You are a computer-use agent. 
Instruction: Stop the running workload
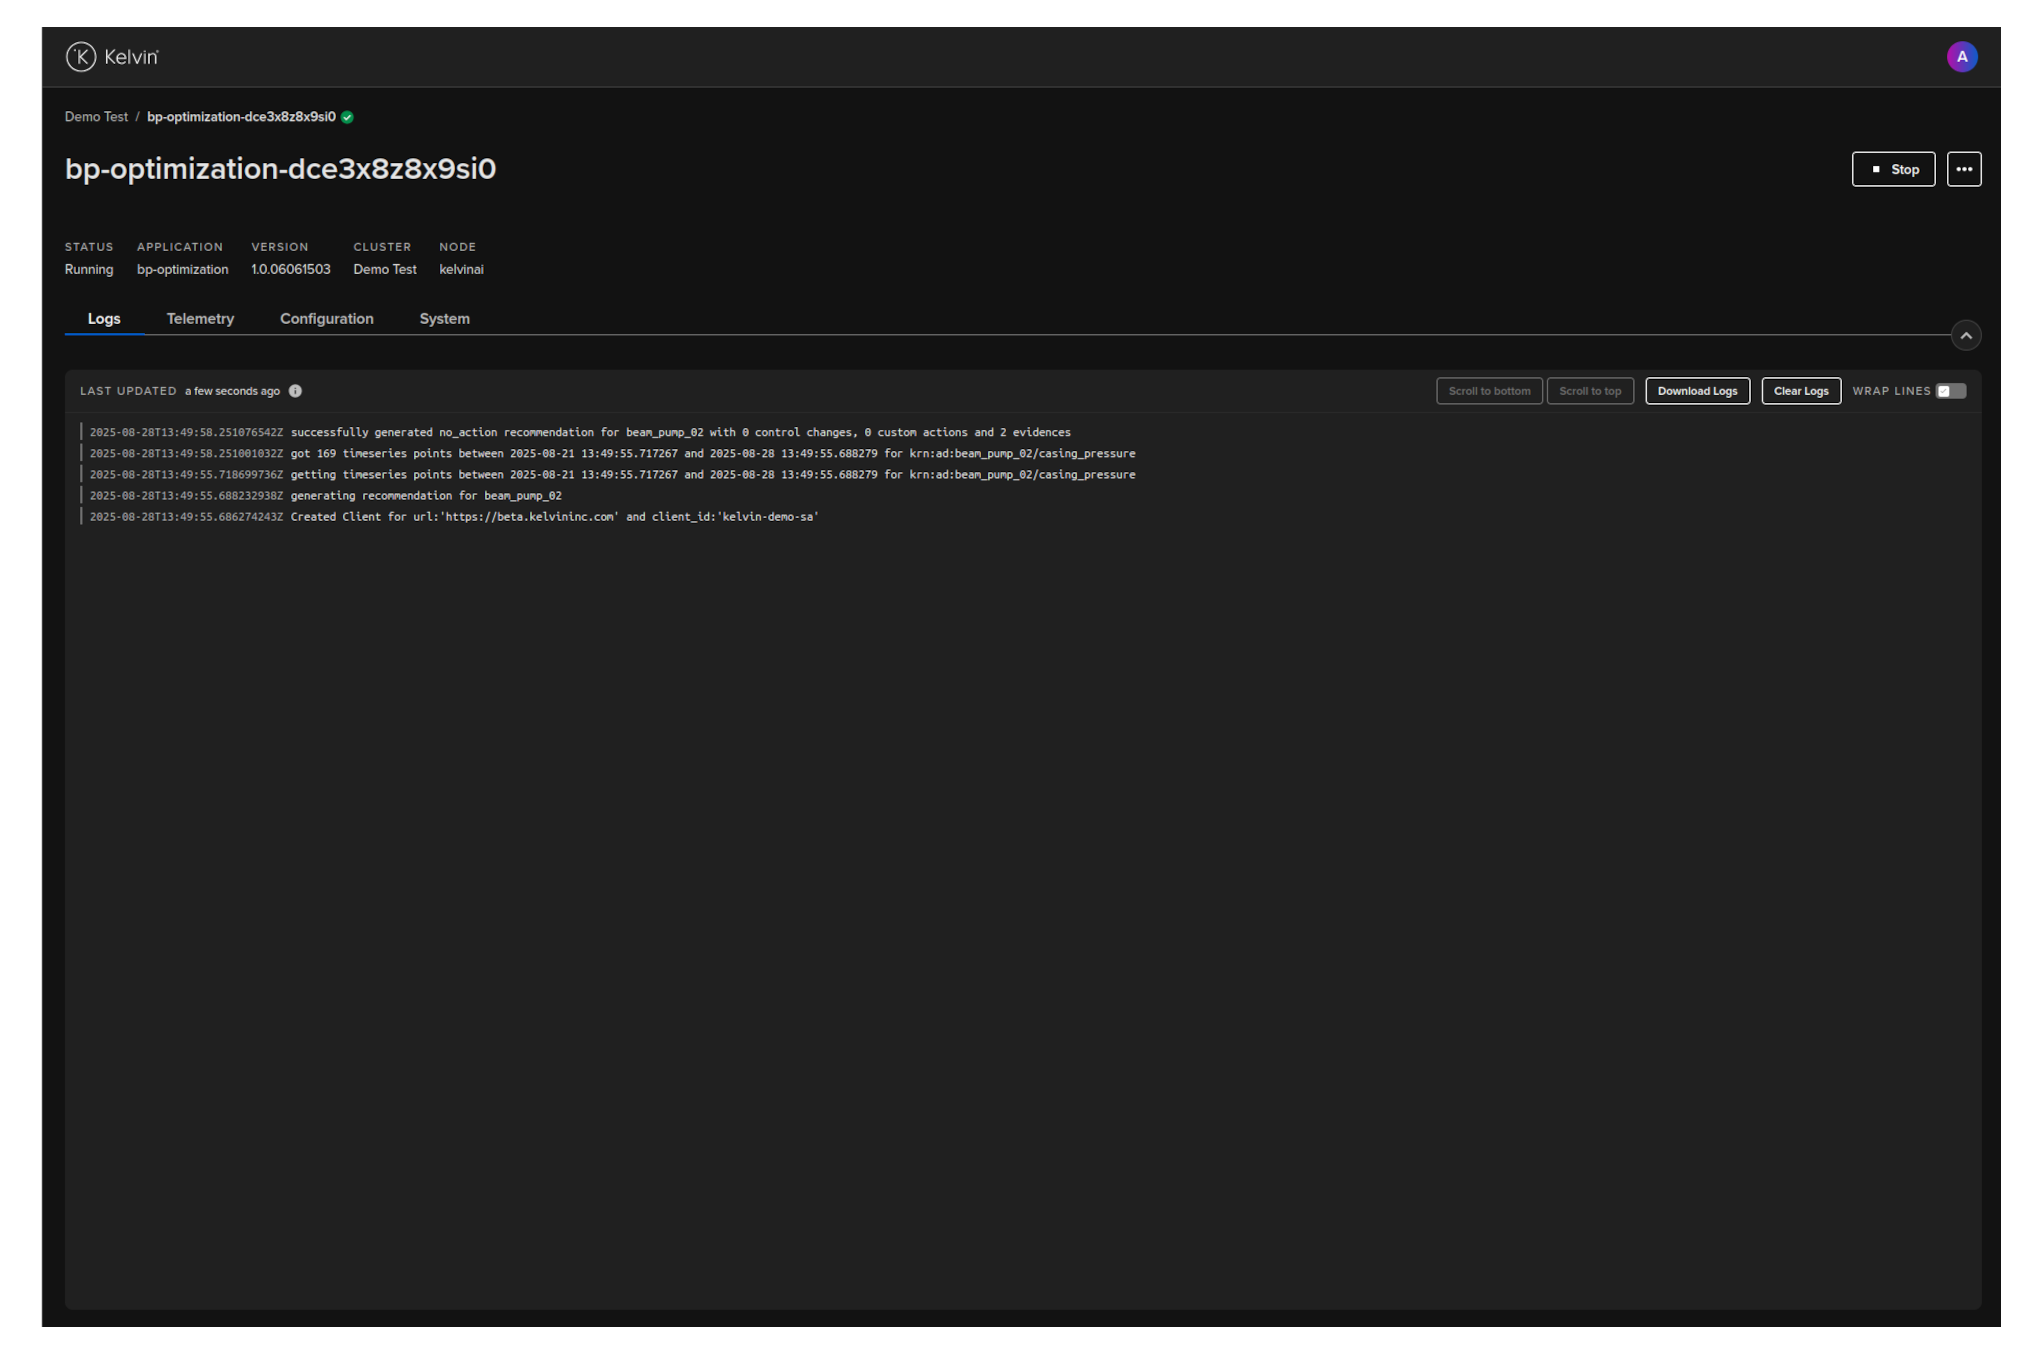pos(1892,169)
